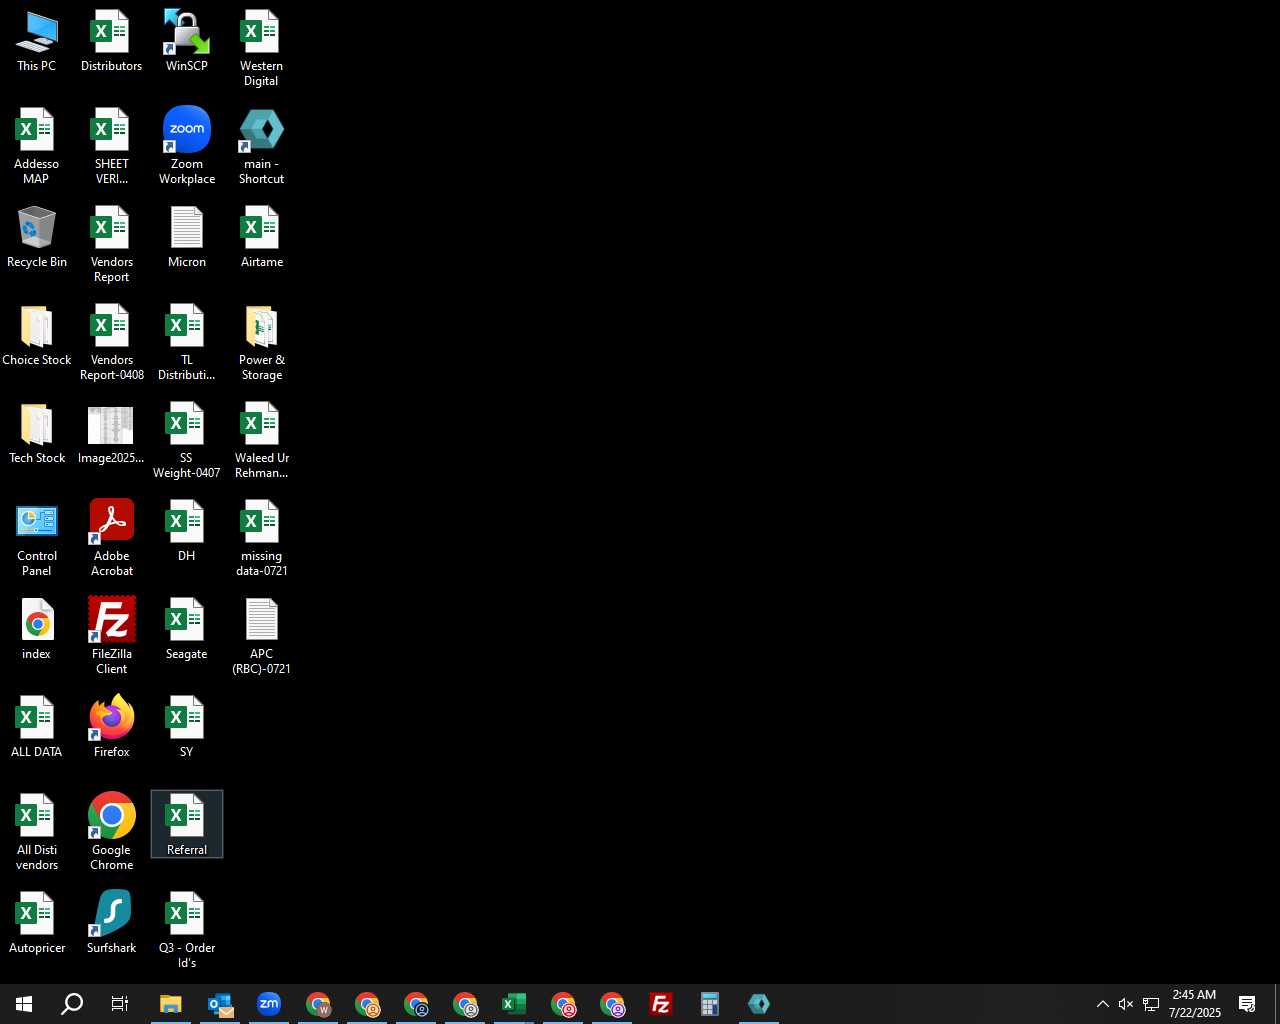
Task: Open File Explorer from the taskbar
Action: pos(171,1004)
